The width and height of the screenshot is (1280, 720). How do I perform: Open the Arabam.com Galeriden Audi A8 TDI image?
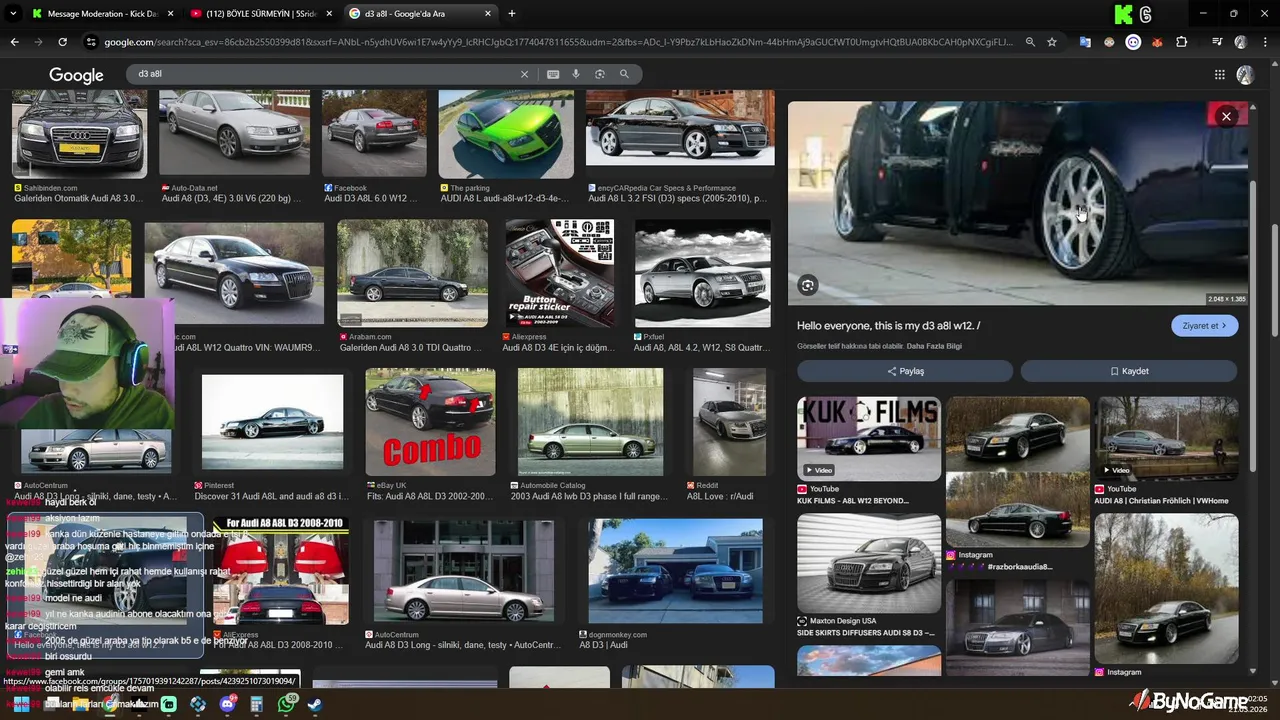pyautogui.click(x=412, y=273)
